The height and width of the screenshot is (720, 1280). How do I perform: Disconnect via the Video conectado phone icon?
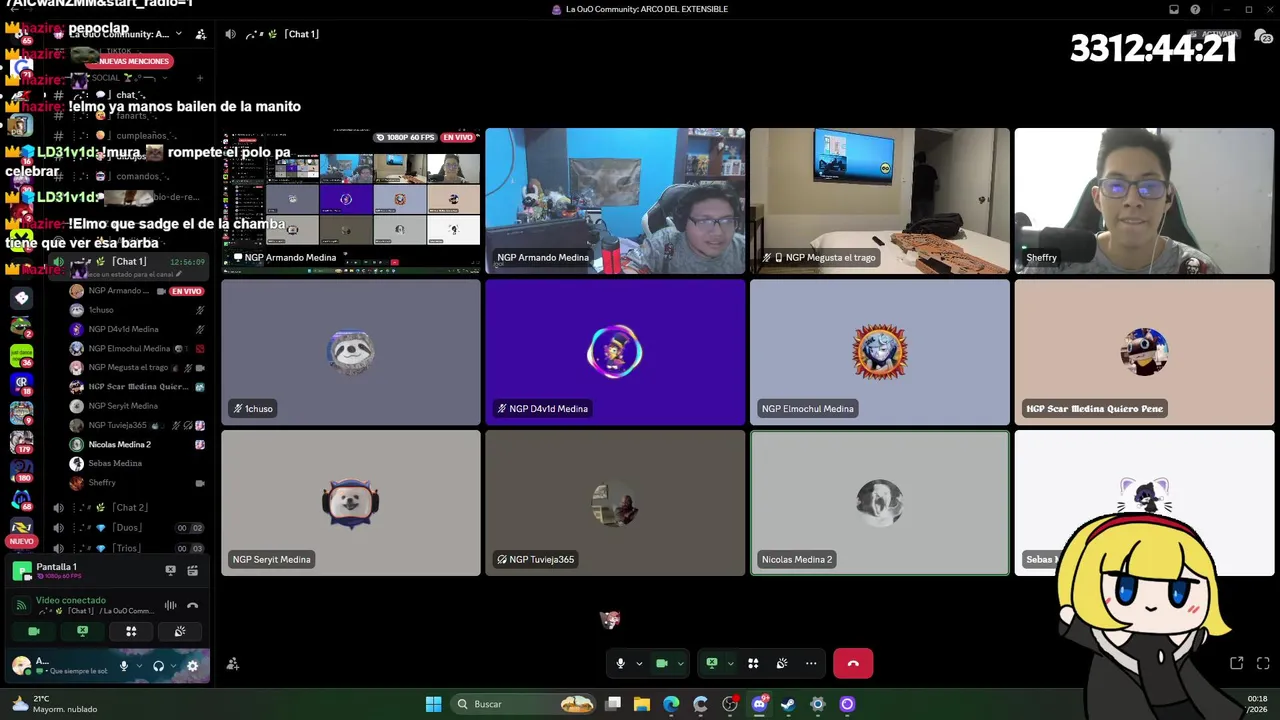tap(192, 605)
